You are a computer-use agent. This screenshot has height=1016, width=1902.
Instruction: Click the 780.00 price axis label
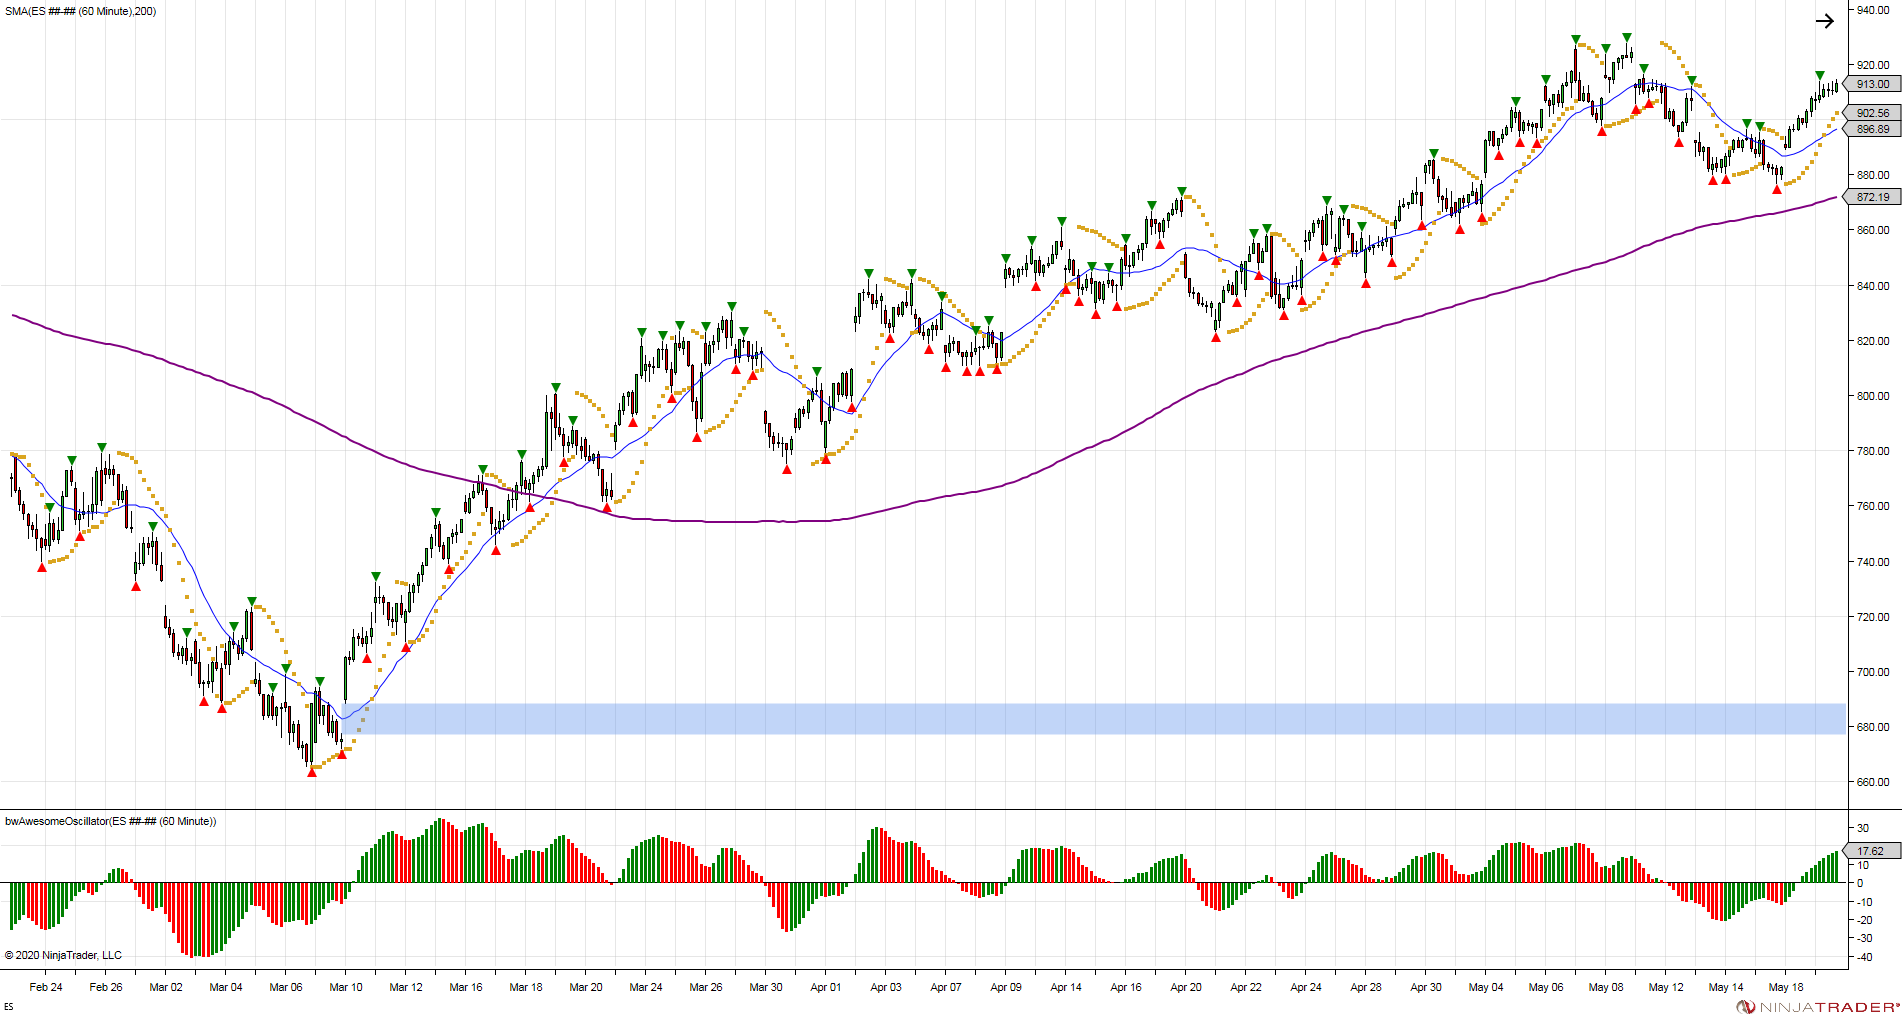(x=1873, y=451)
